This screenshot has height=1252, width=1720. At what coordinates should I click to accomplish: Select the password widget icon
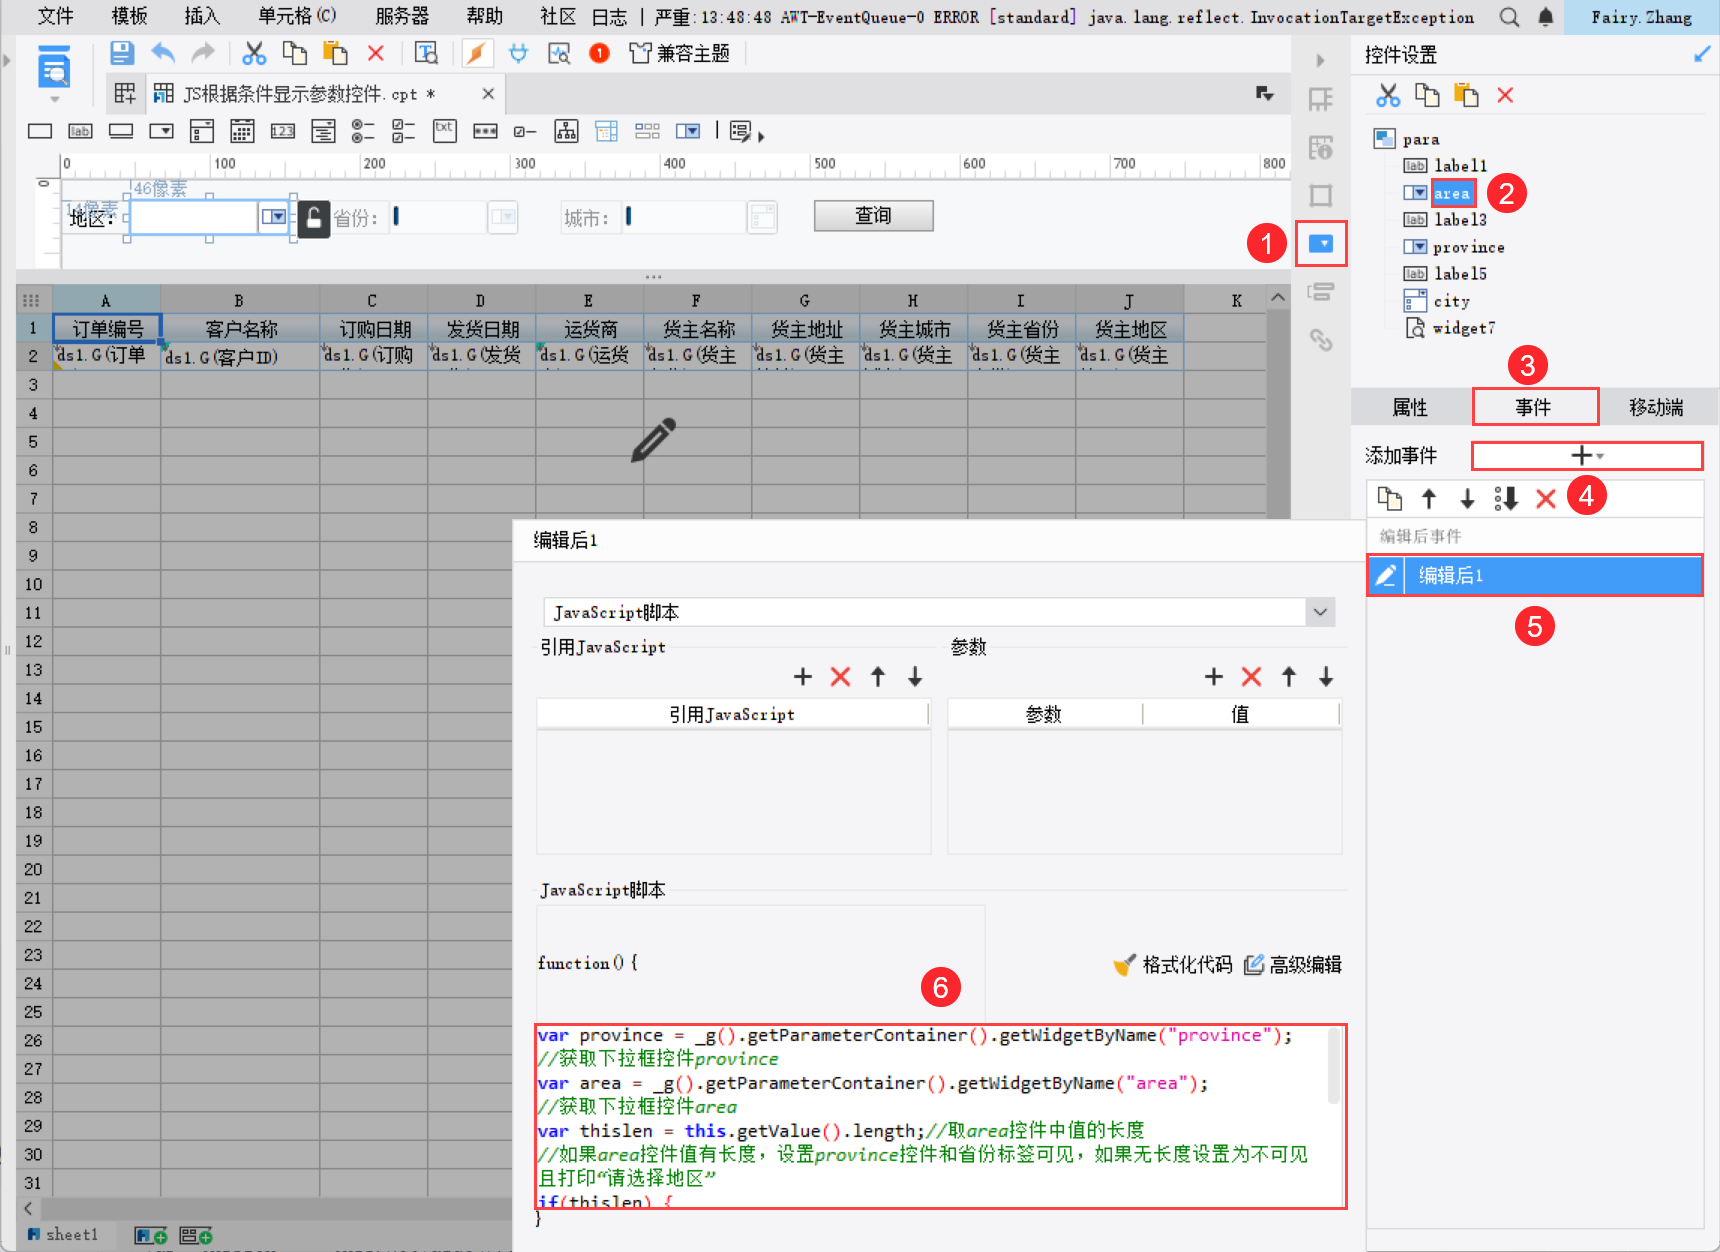tap(485, 131)
